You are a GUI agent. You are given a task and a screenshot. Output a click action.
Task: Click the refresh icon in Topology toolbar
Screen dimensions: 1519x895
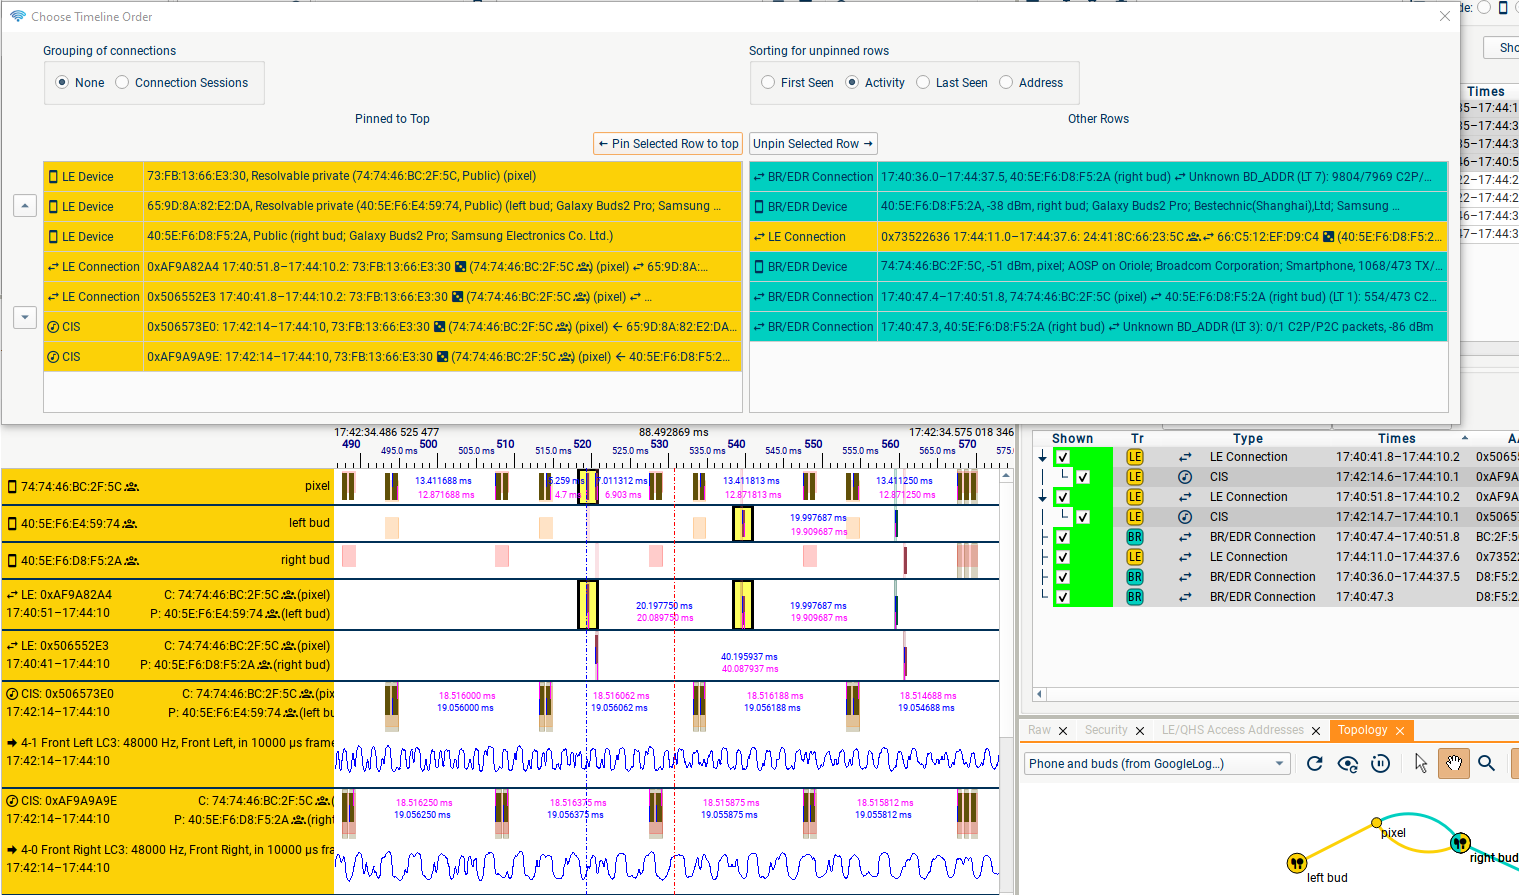(x=1315, y=764)
